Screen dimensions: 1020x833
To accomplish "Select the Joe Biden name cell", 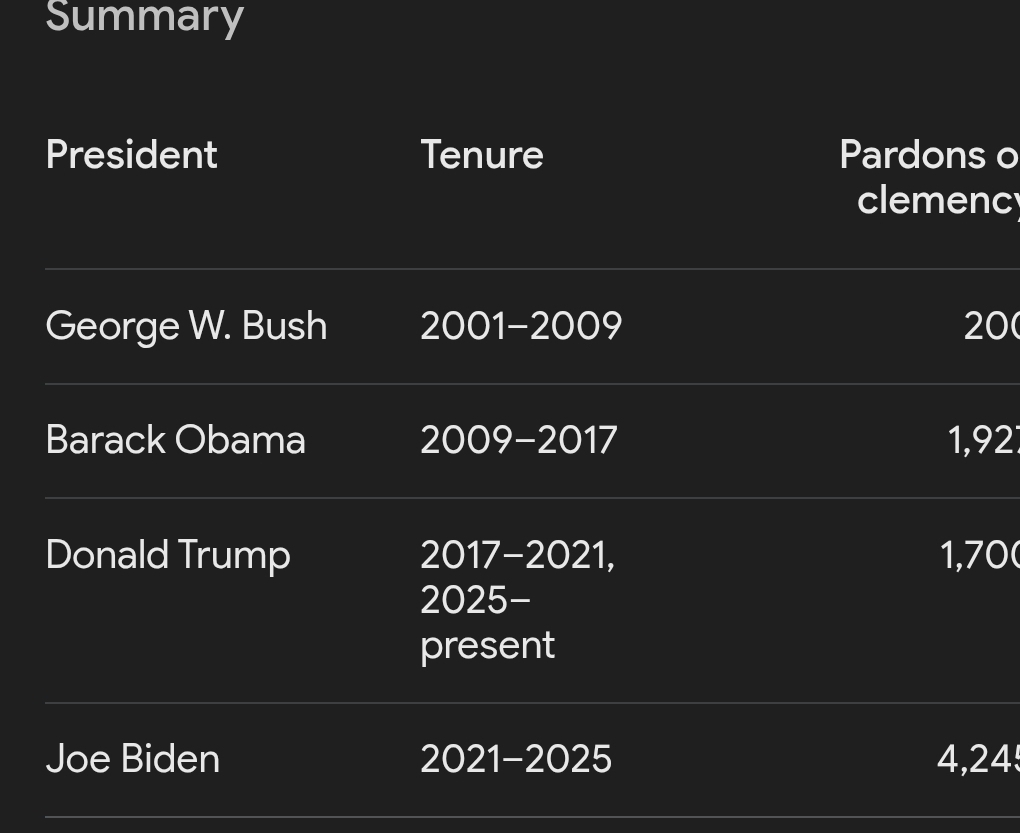I will click(x=132, y=759).
